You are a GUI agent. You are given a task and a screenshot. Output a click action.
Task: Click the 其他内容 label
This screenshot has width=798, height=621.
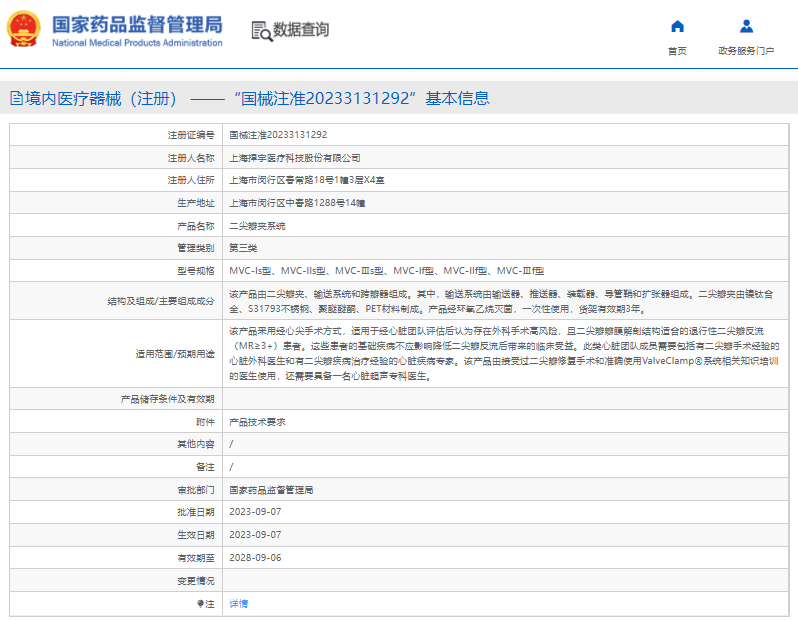(195, 444)
